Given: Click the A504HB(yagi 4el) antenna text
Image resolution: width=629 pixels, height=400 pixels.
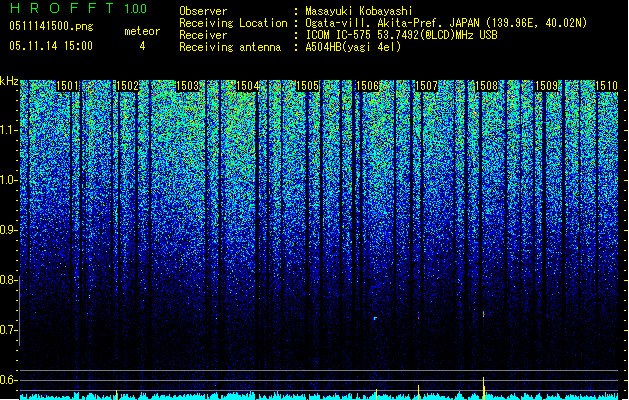Looking at the screenshot, I should (x=353, y=47).
